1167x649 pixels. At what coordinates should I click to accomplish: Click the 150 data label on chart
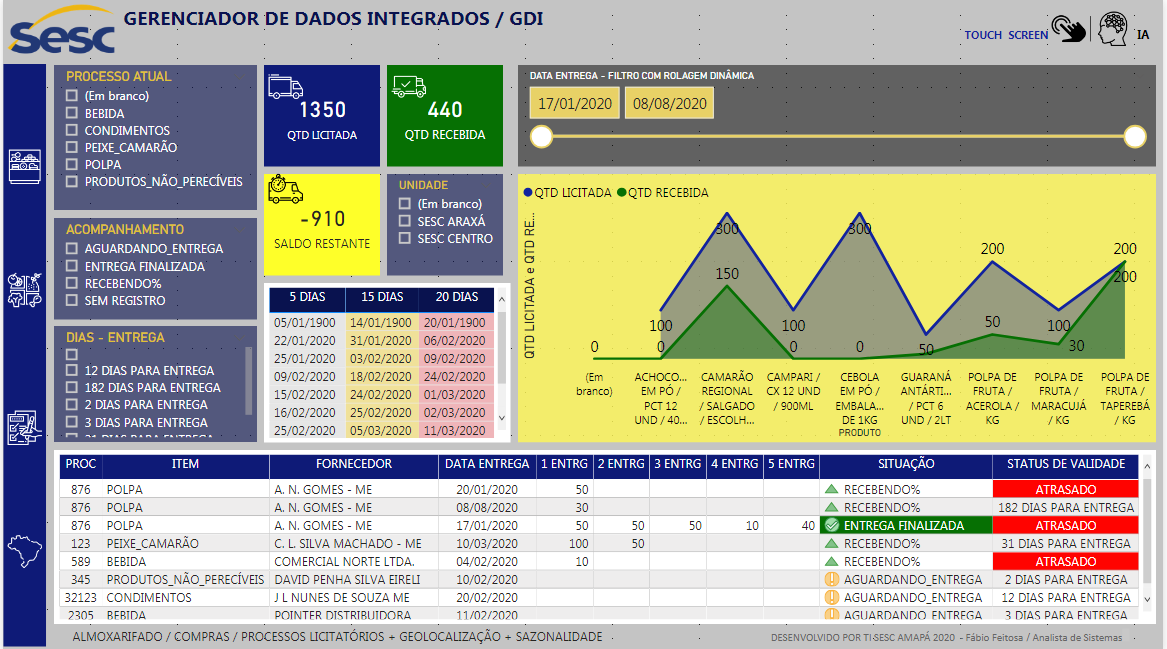(x=727, y=274)
